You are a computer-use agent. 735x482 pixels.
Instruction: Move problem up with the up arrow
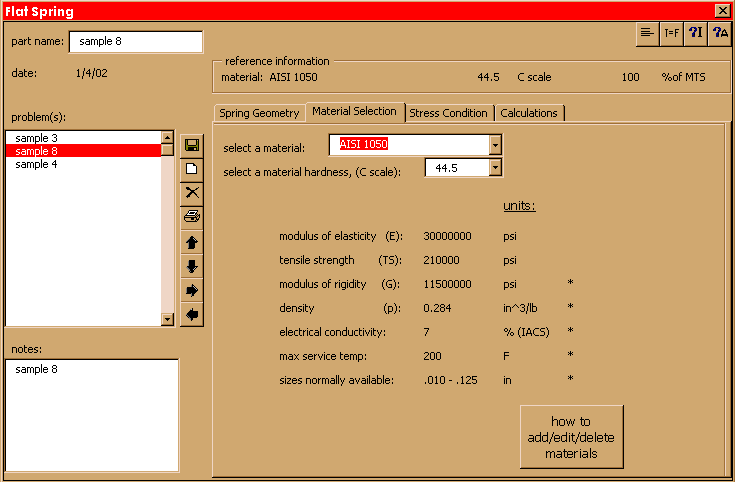click(x=192, y=242)
